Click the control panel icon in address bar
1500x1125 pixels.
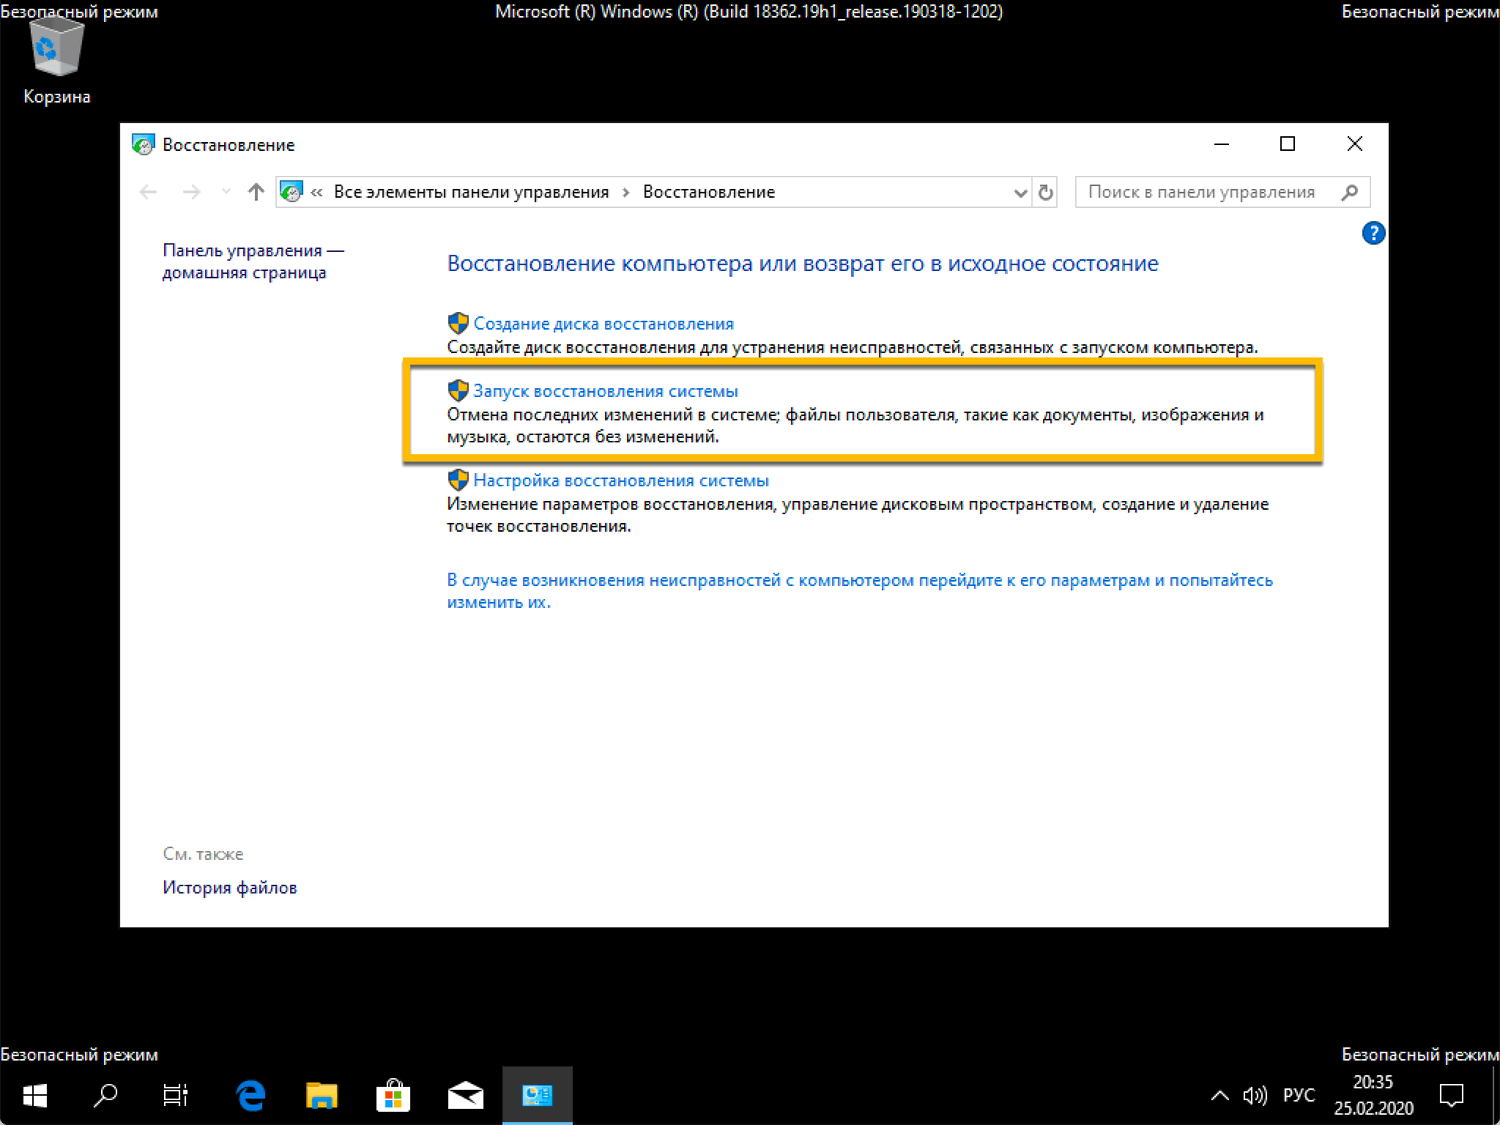point(291,192)
